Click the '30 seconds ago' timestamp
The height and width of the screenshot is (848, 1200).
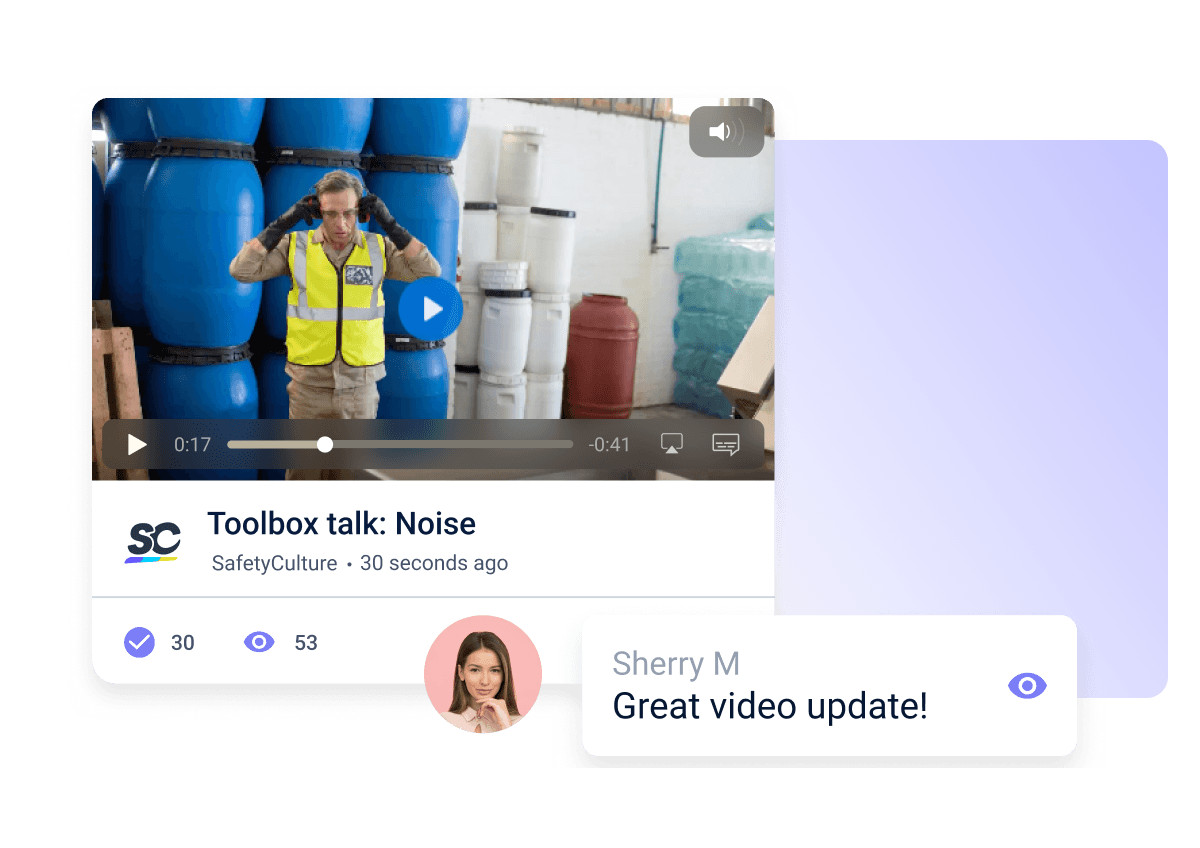point(434,564)
